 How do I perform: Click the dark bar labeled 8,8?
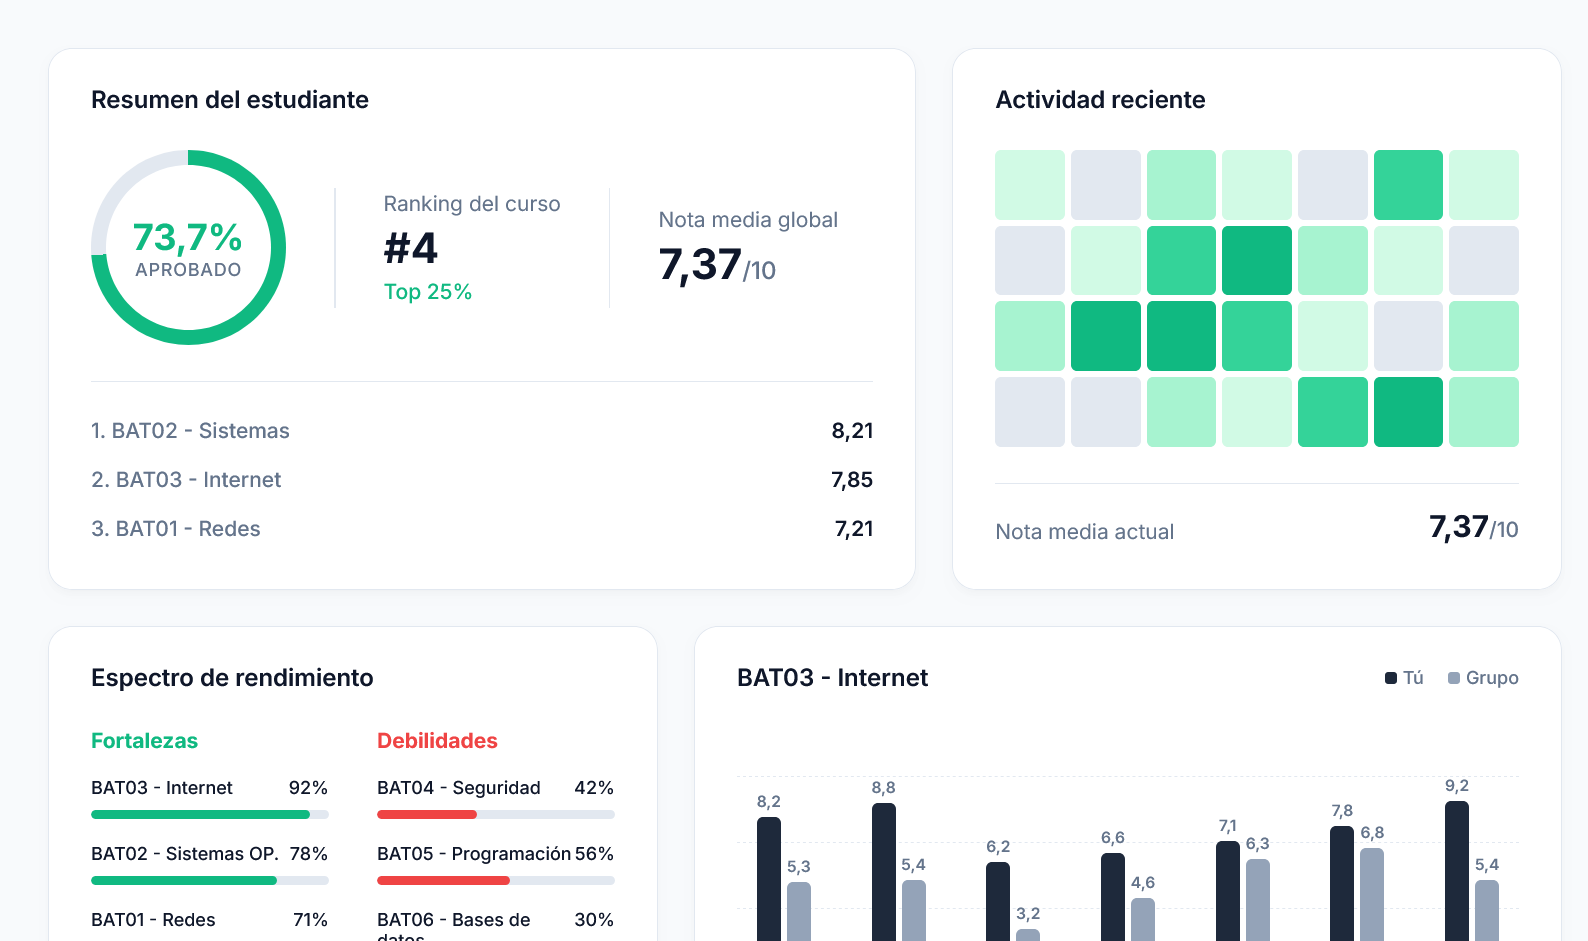click(884, 872)
